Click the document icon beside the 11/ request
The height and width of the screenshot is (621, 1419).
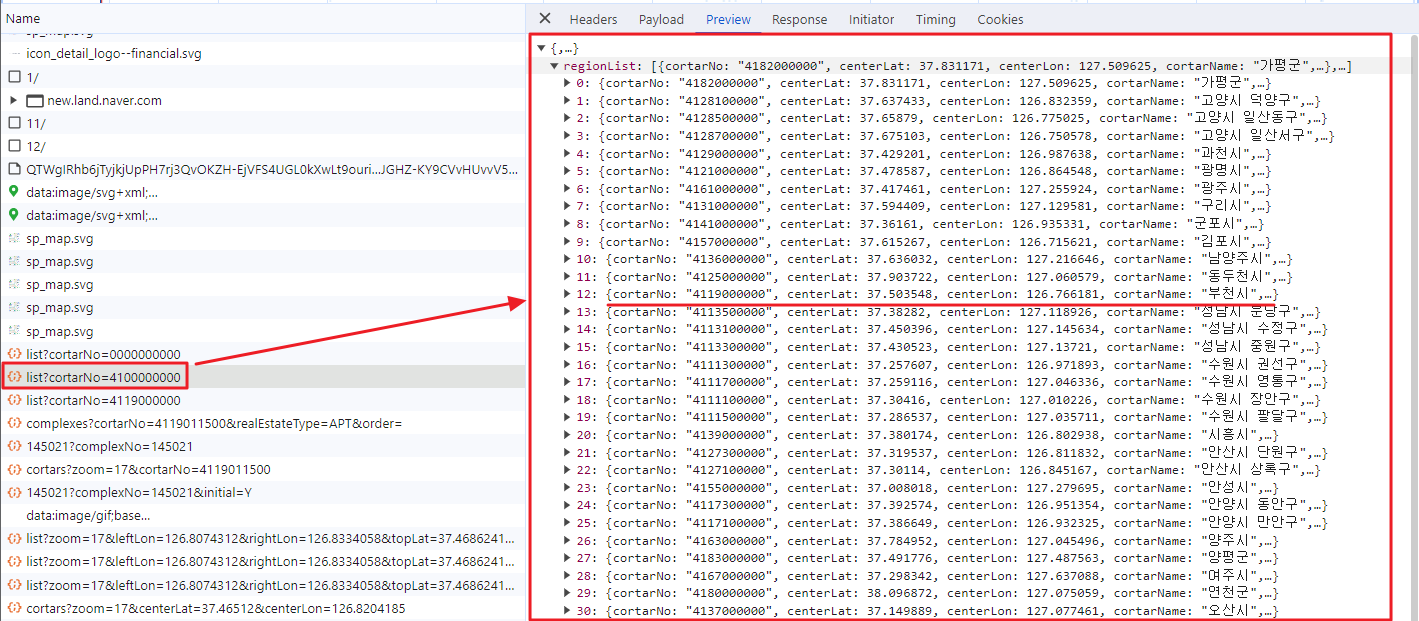pos(14,123)
